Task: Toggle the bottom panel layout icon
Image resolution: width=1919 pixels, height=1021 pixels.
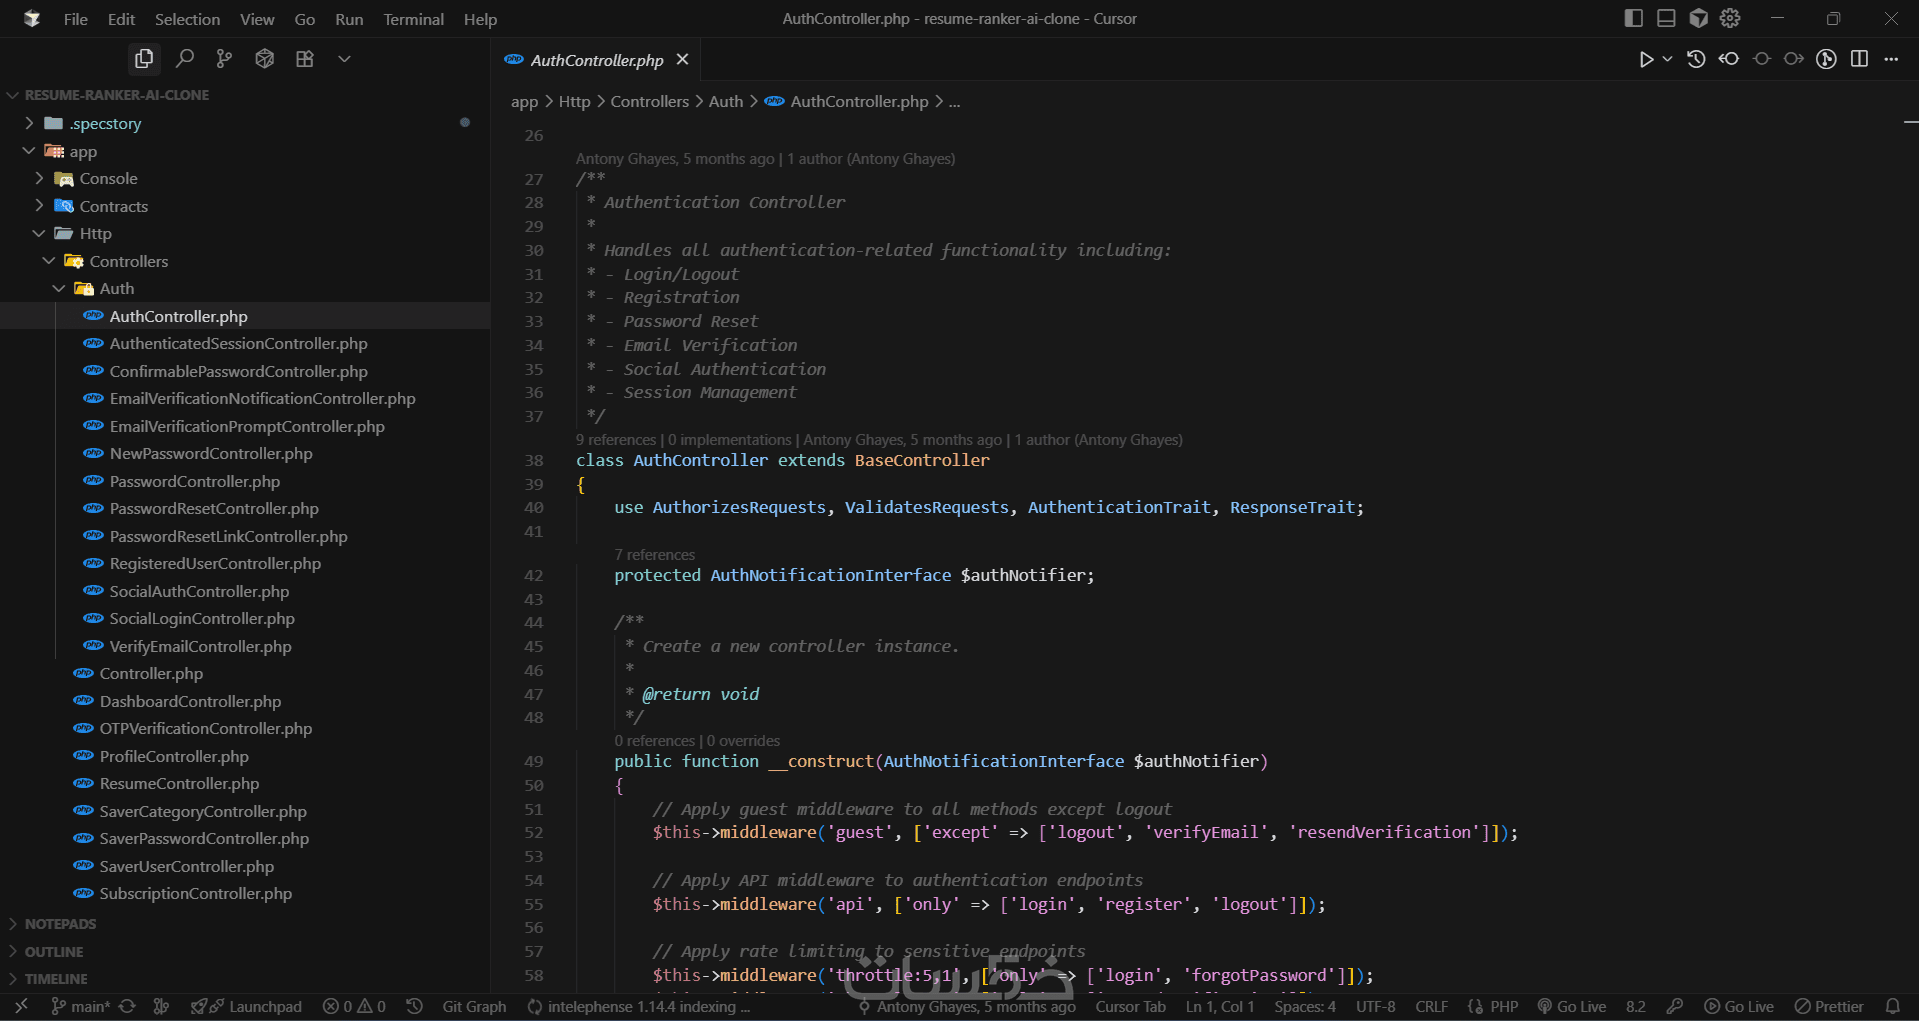Action: click(1666, 18)
